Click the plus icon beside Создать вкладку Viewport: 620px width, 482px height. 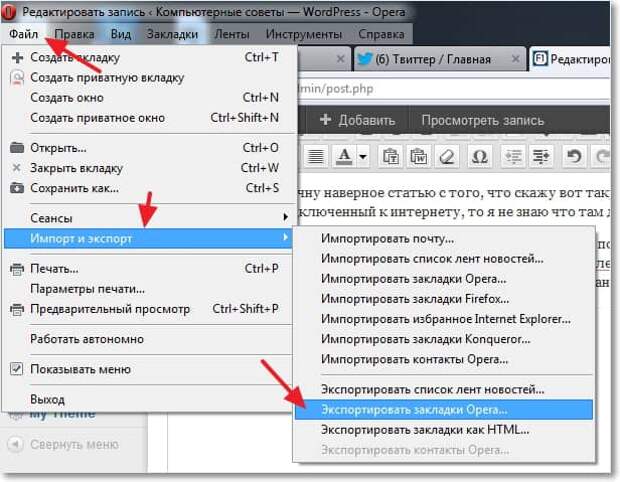coord(17,58)
